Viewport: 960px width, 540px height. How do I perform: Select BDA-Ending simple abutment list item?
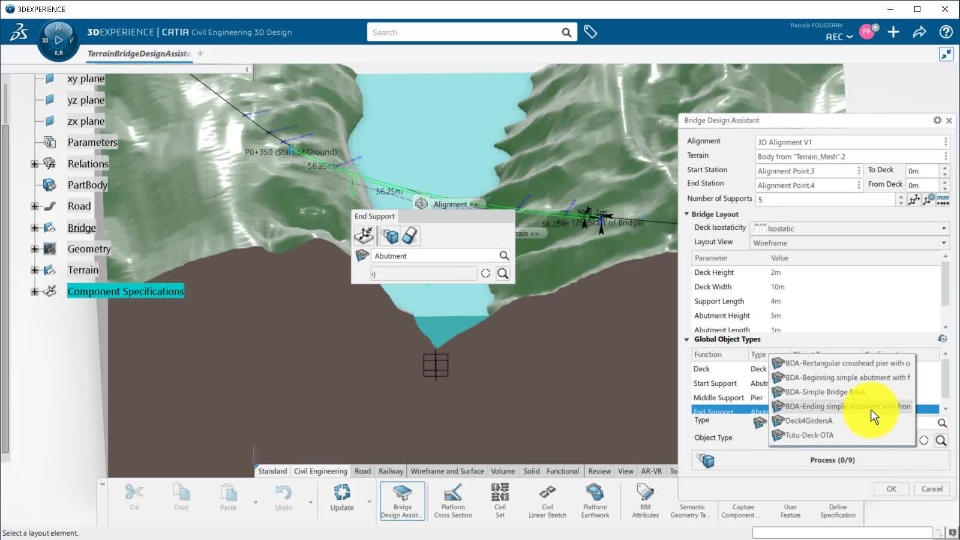point(842,406)
